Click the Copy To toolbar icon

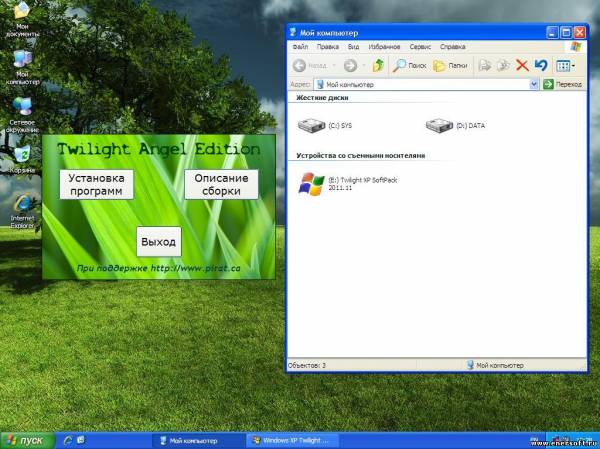(503, 65)
